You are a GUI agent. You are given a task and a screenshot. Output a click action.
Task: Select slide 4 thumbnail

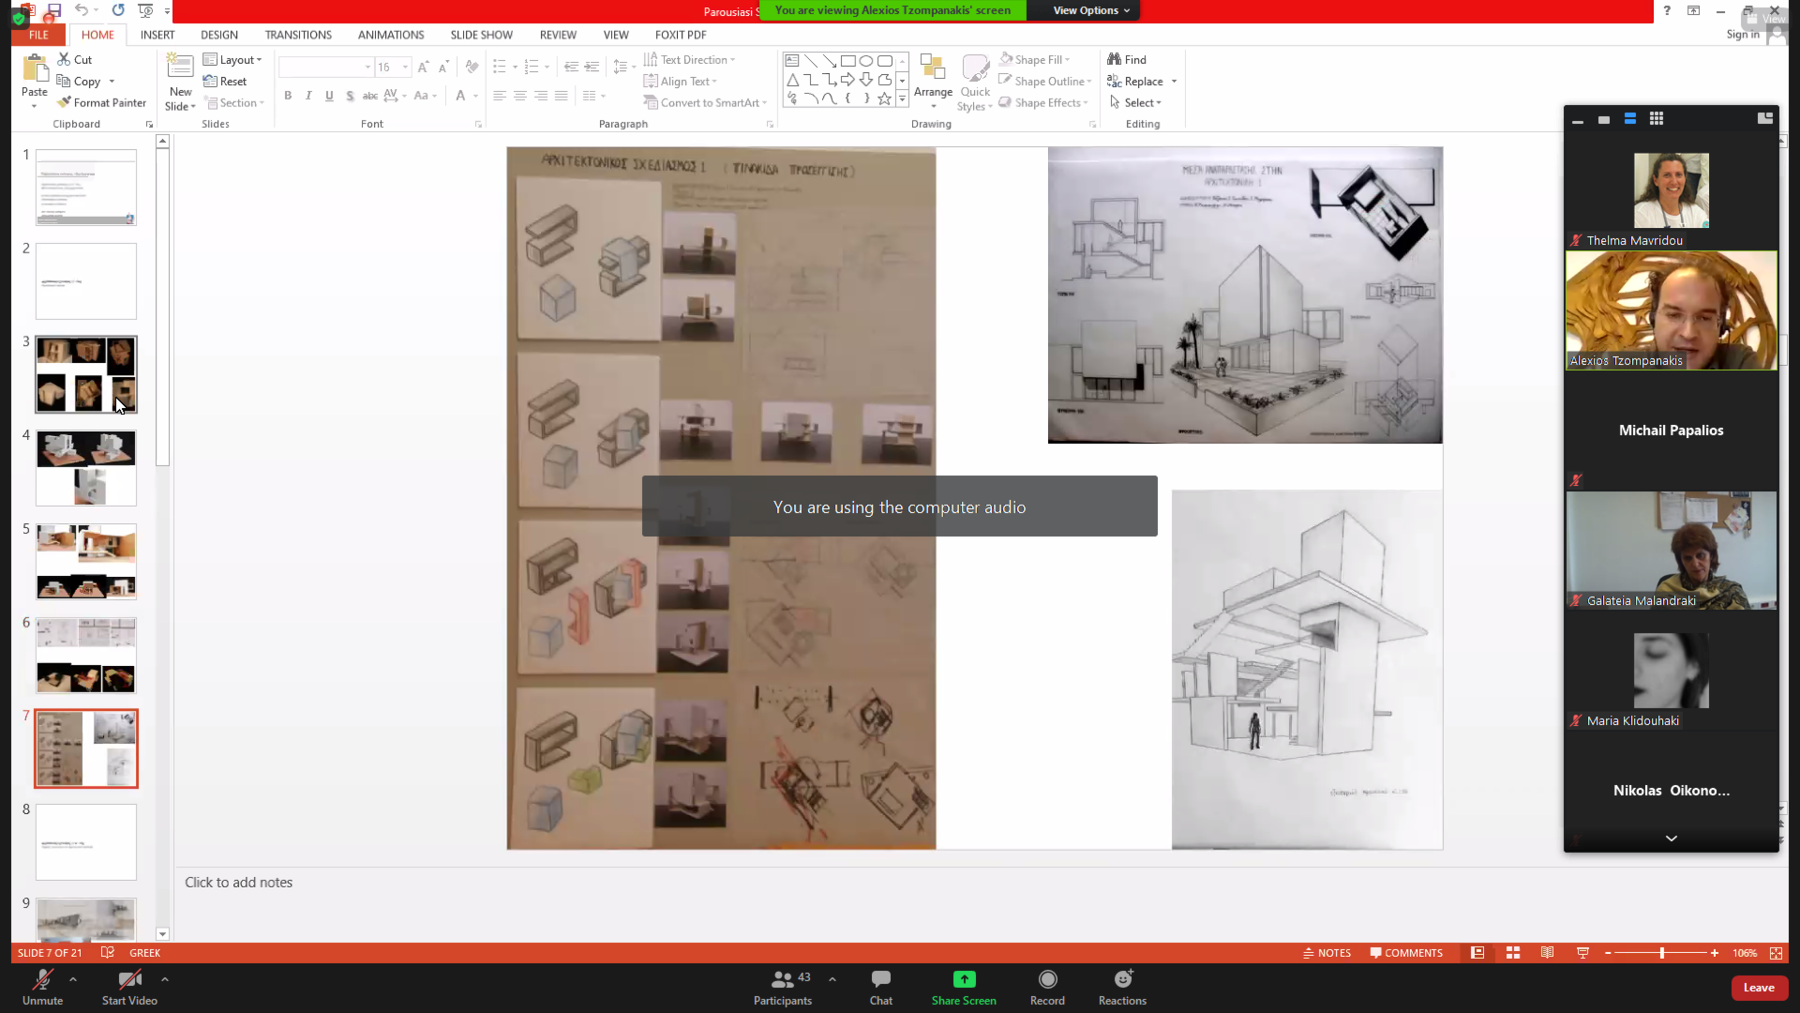tap(86, 468)
